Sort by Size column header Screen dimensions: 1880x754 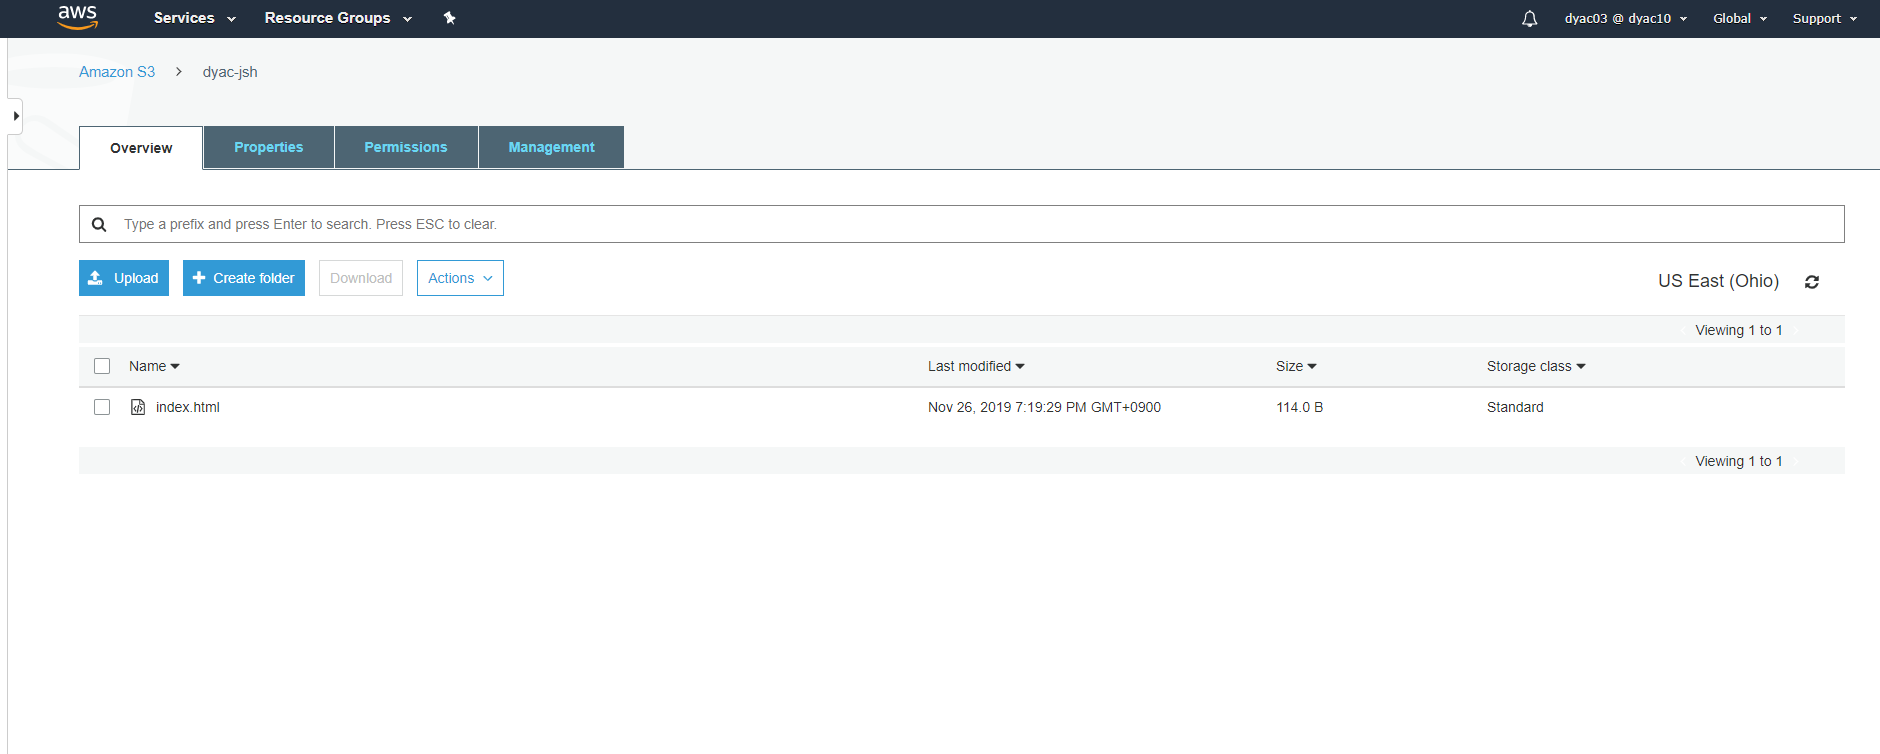1296,366
